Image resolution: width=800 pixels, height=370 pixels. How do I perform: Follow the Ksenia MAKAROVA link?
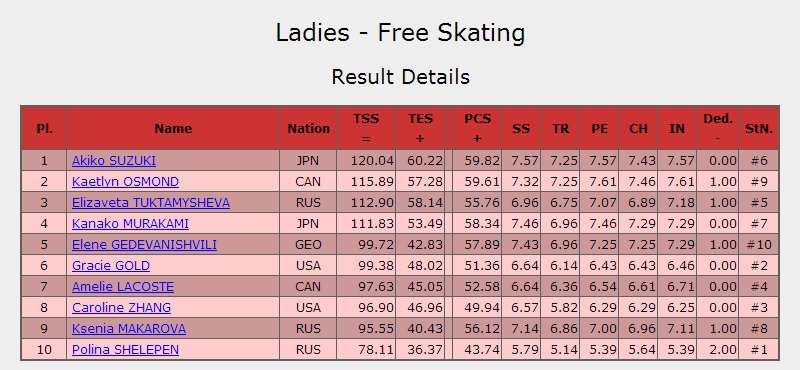(x=129, y=329)
